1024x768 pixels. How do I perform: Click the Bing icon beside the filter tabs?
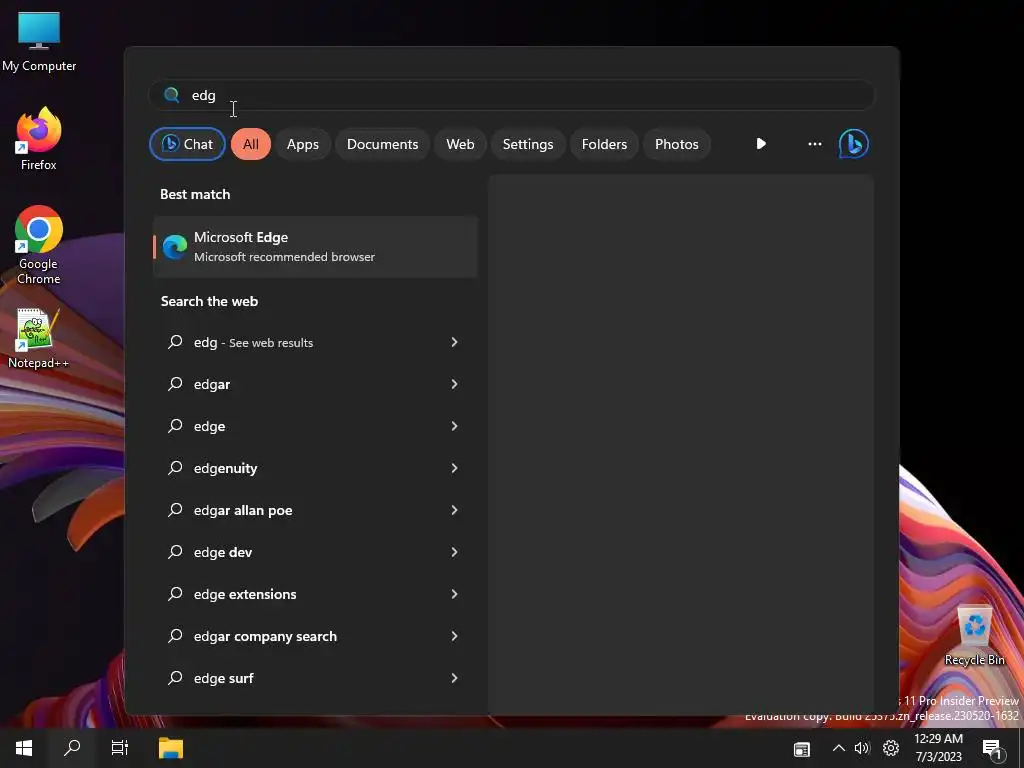click(854, 144)
